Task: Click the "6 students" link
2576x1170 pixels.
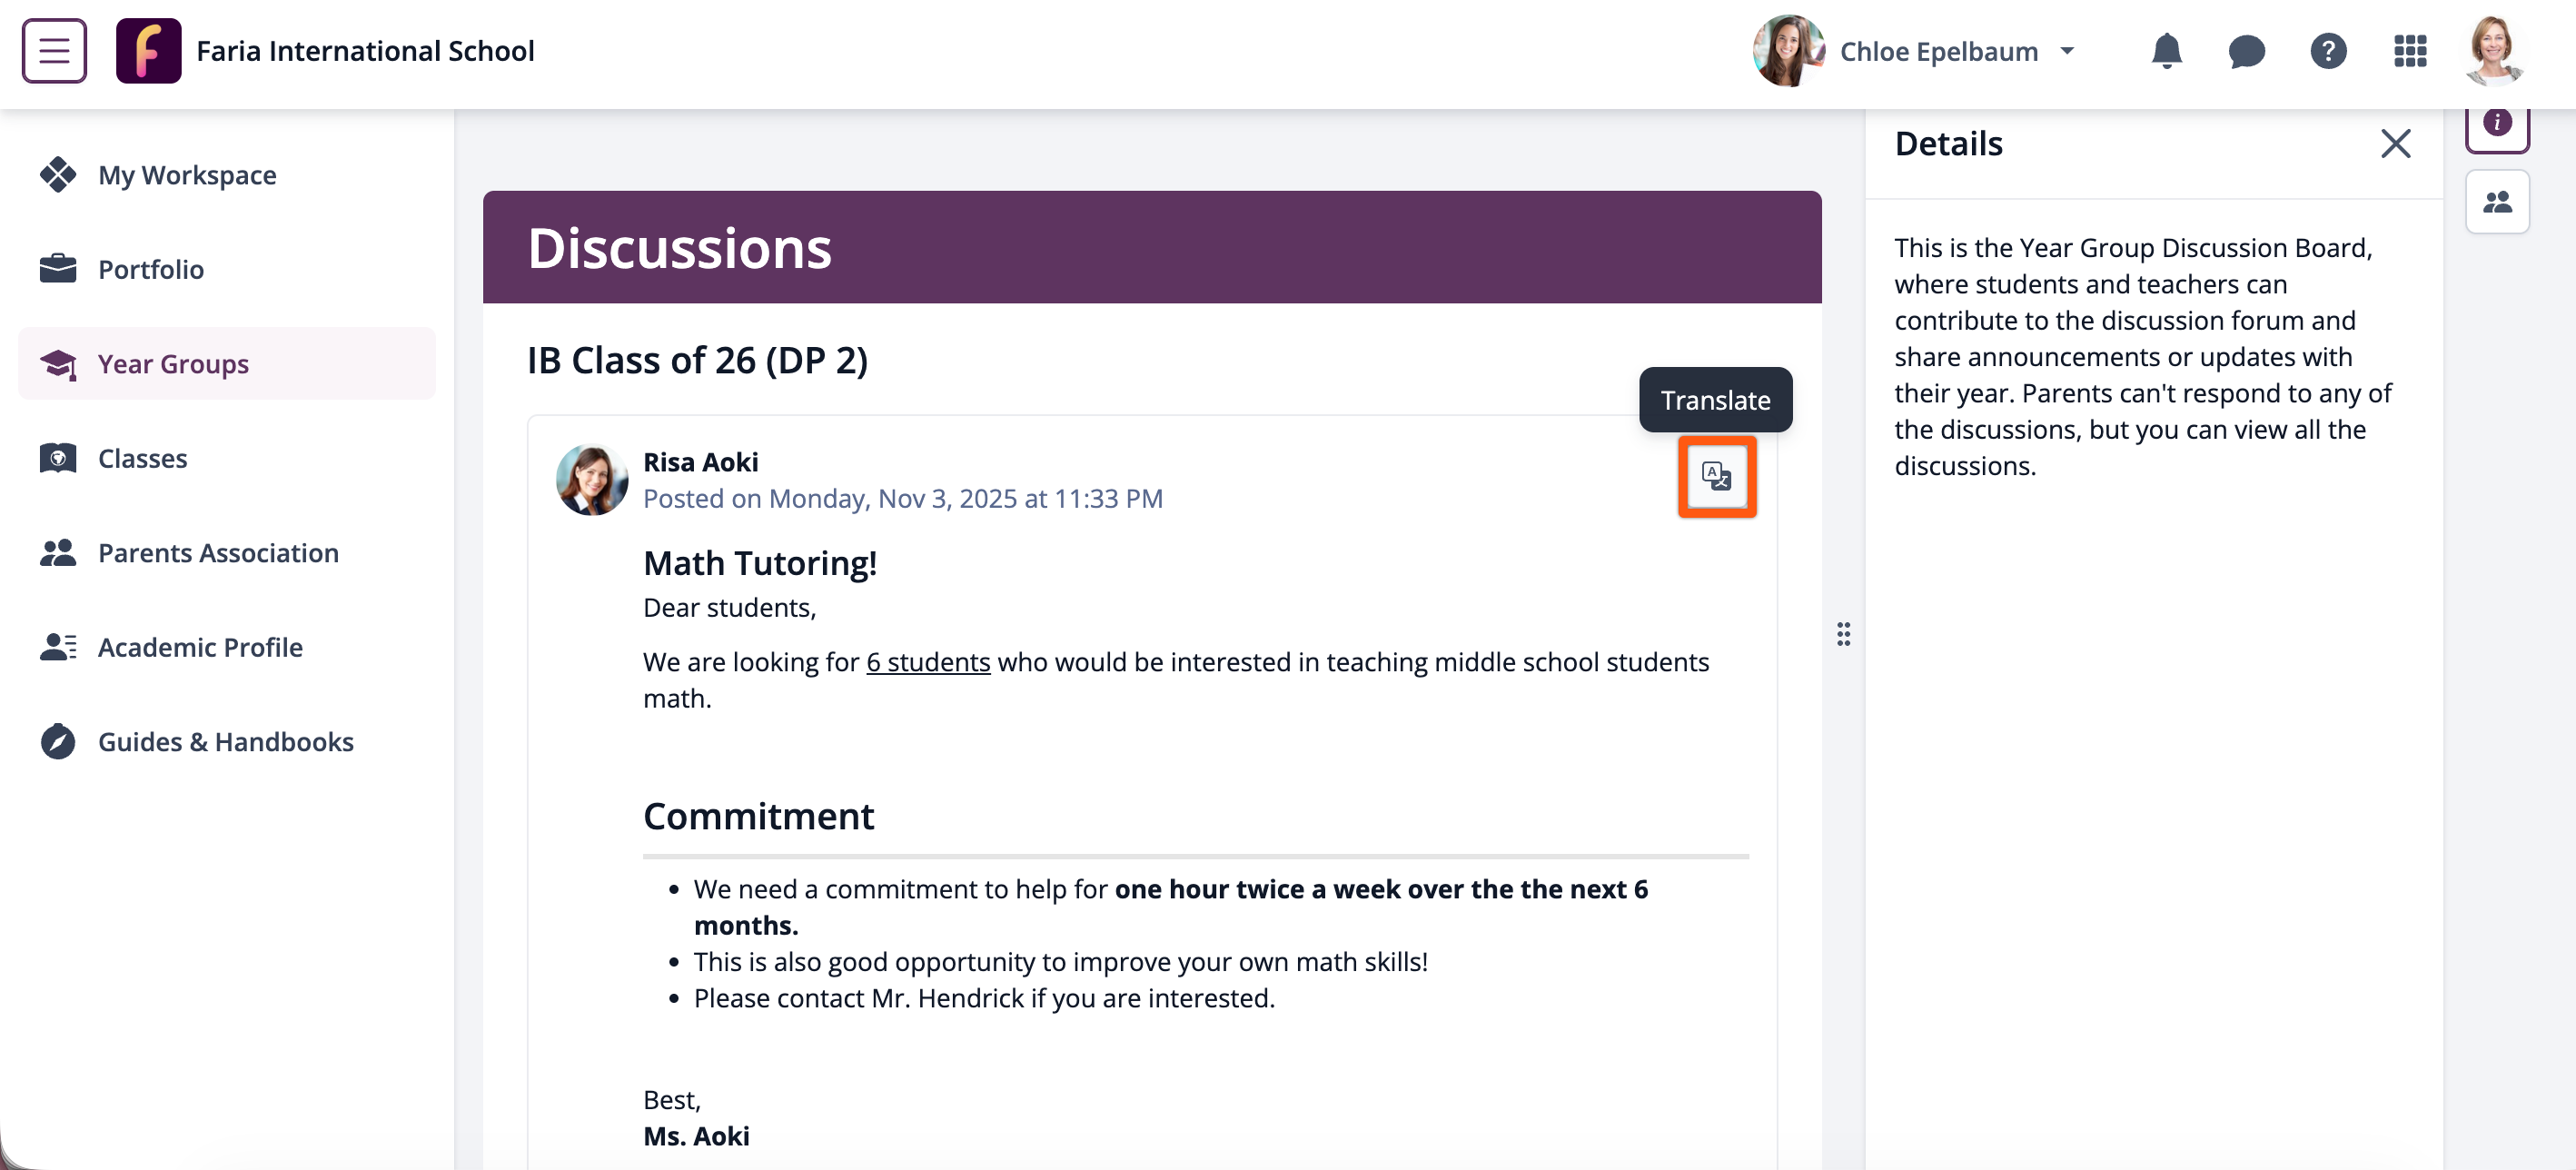Action: point(927,662)
